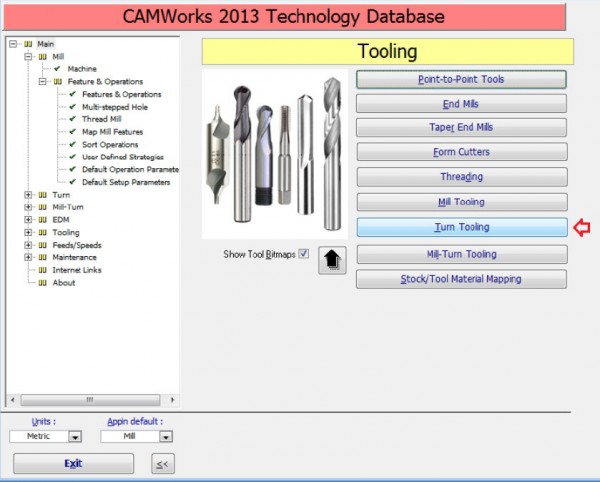Image resolution: width=600 pixels, height=482 pixels.
Task: Click the << collapse panel button
Action: click(163, 464)
